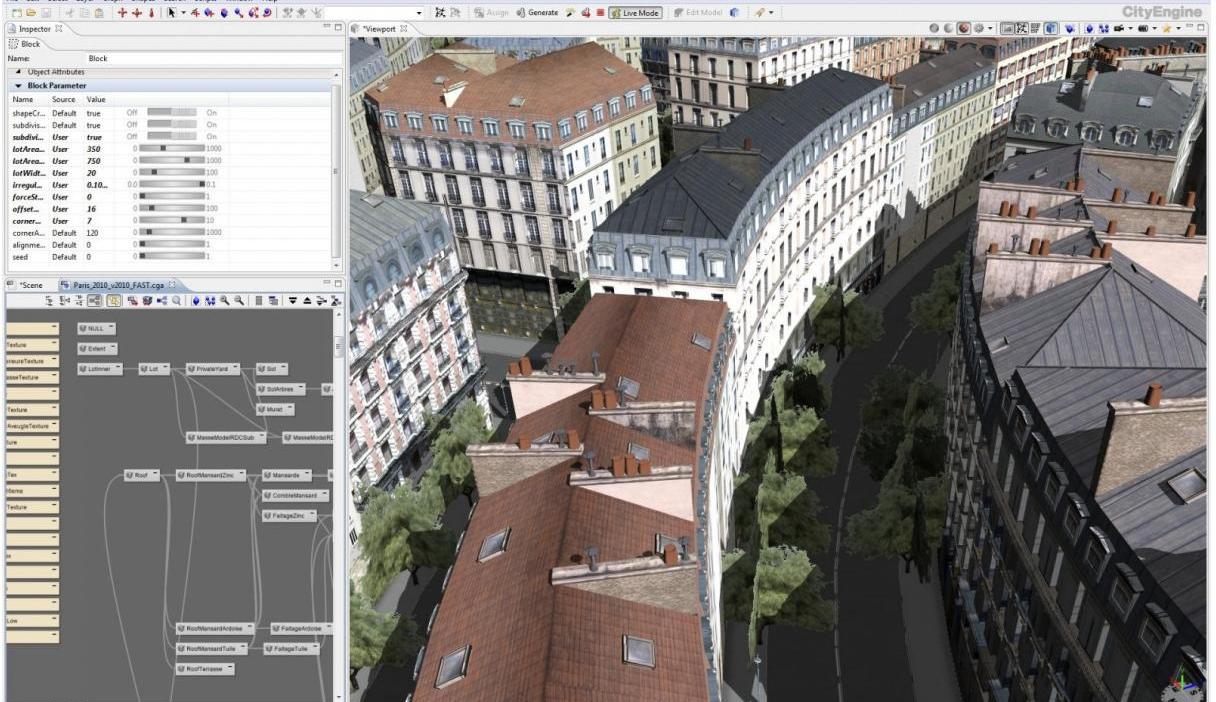Toggle the shapeCr... Off/On switch
Image resolution: width=1216 pixels, height=702 pixels.
172,113
